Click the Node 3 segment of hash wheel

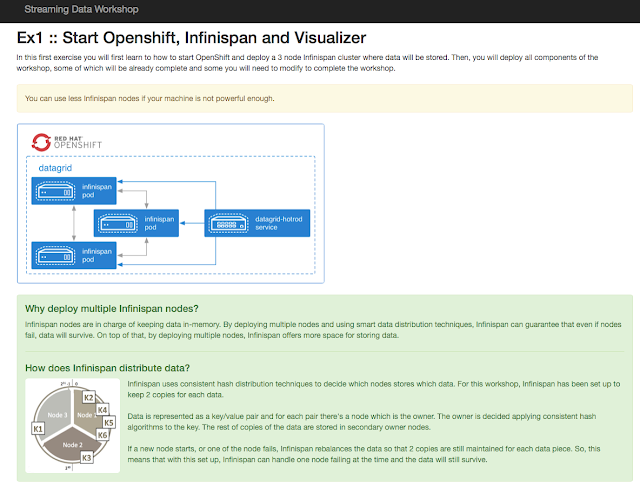coord(55,412)
